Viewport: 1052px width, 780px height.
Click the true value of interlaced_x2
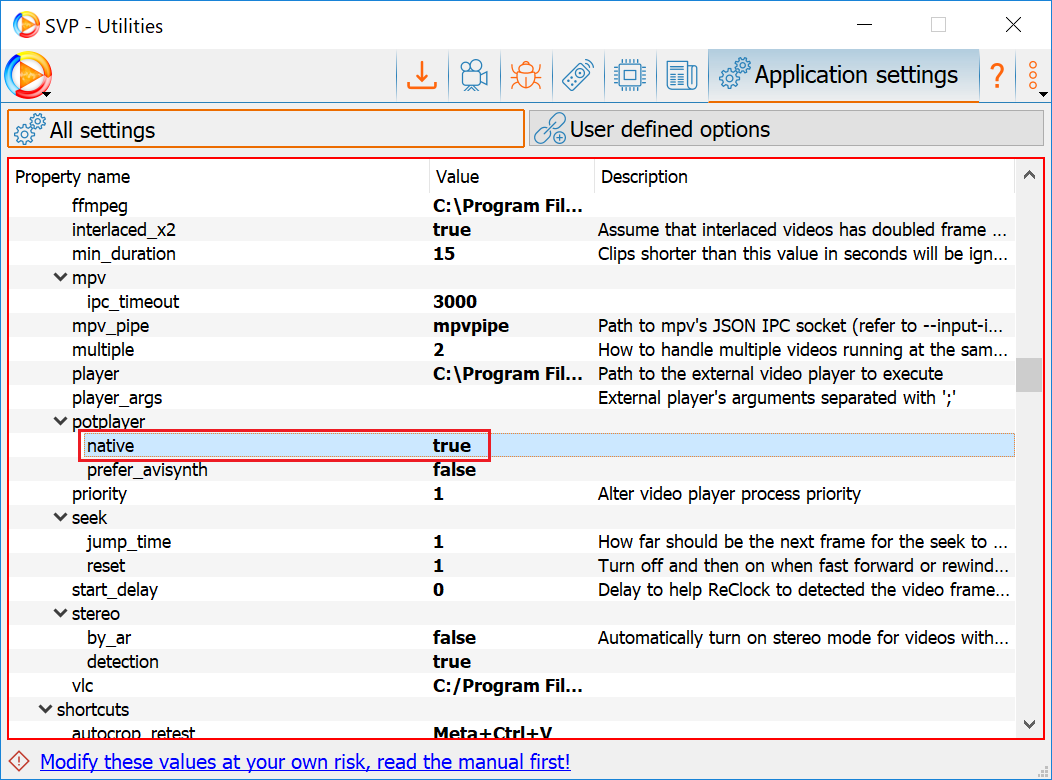pyautogui.click(x=452, y=229)
